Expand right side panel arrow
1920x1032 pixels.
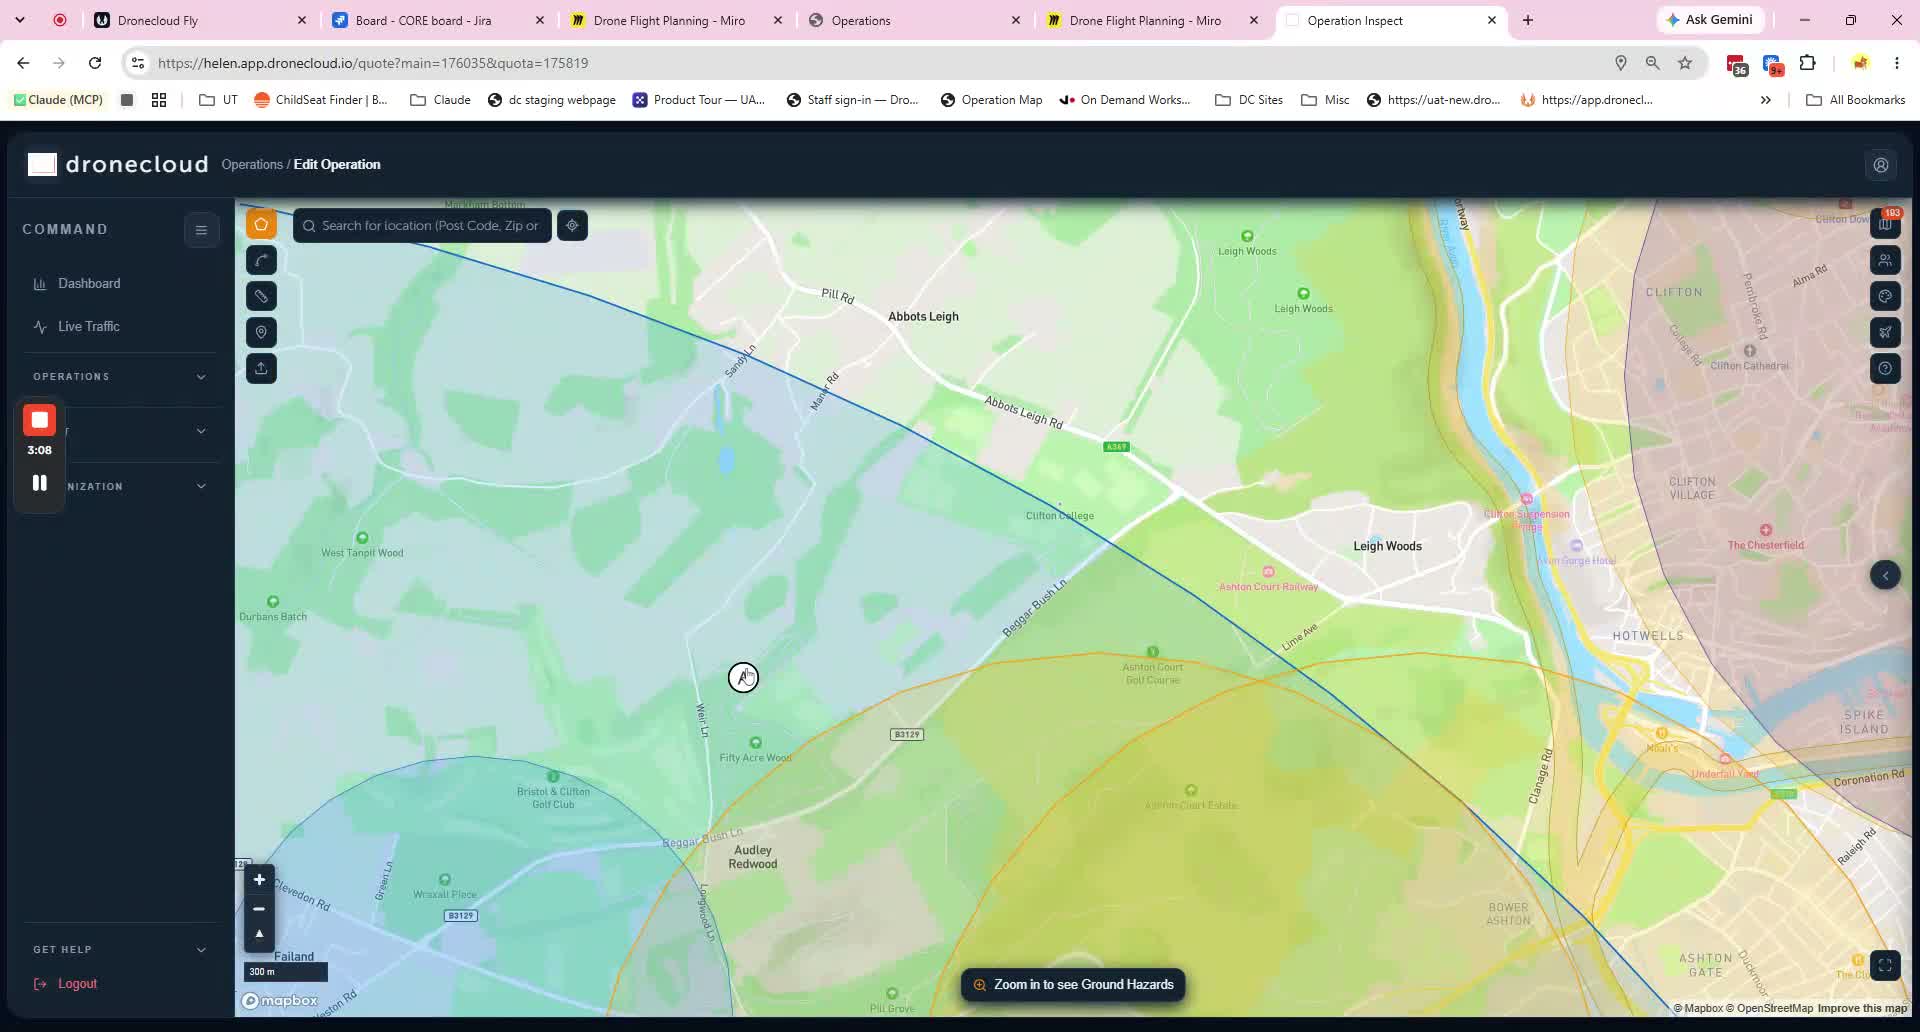click(x=1885, y=575)
